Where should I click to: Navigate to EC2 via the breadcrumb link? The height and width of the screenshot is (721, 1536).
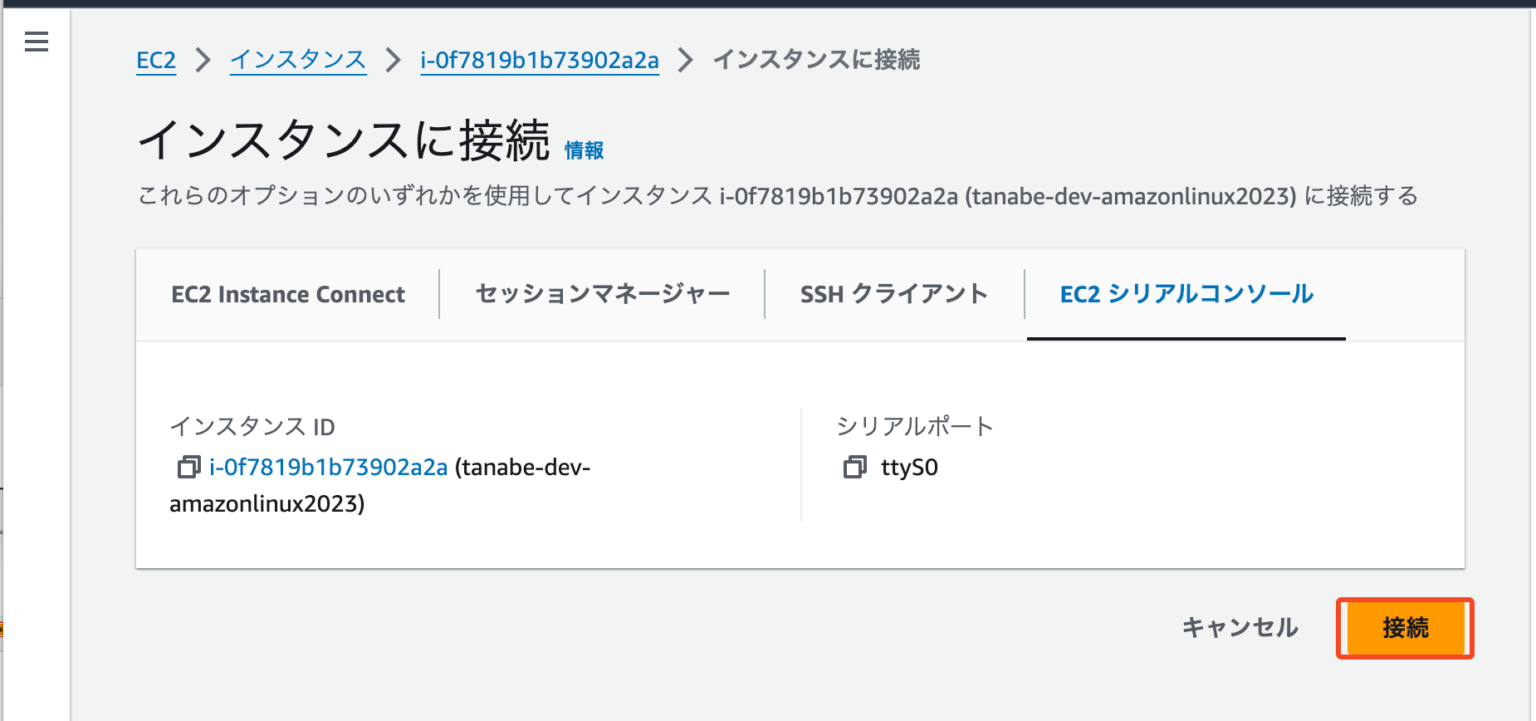point(156,60)
